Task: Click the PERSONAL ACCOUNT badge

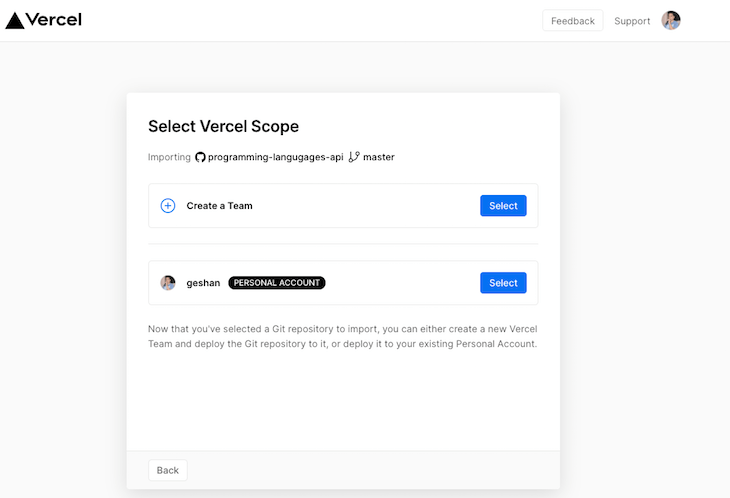Action: pyautogui.click(x=277, y=283)
